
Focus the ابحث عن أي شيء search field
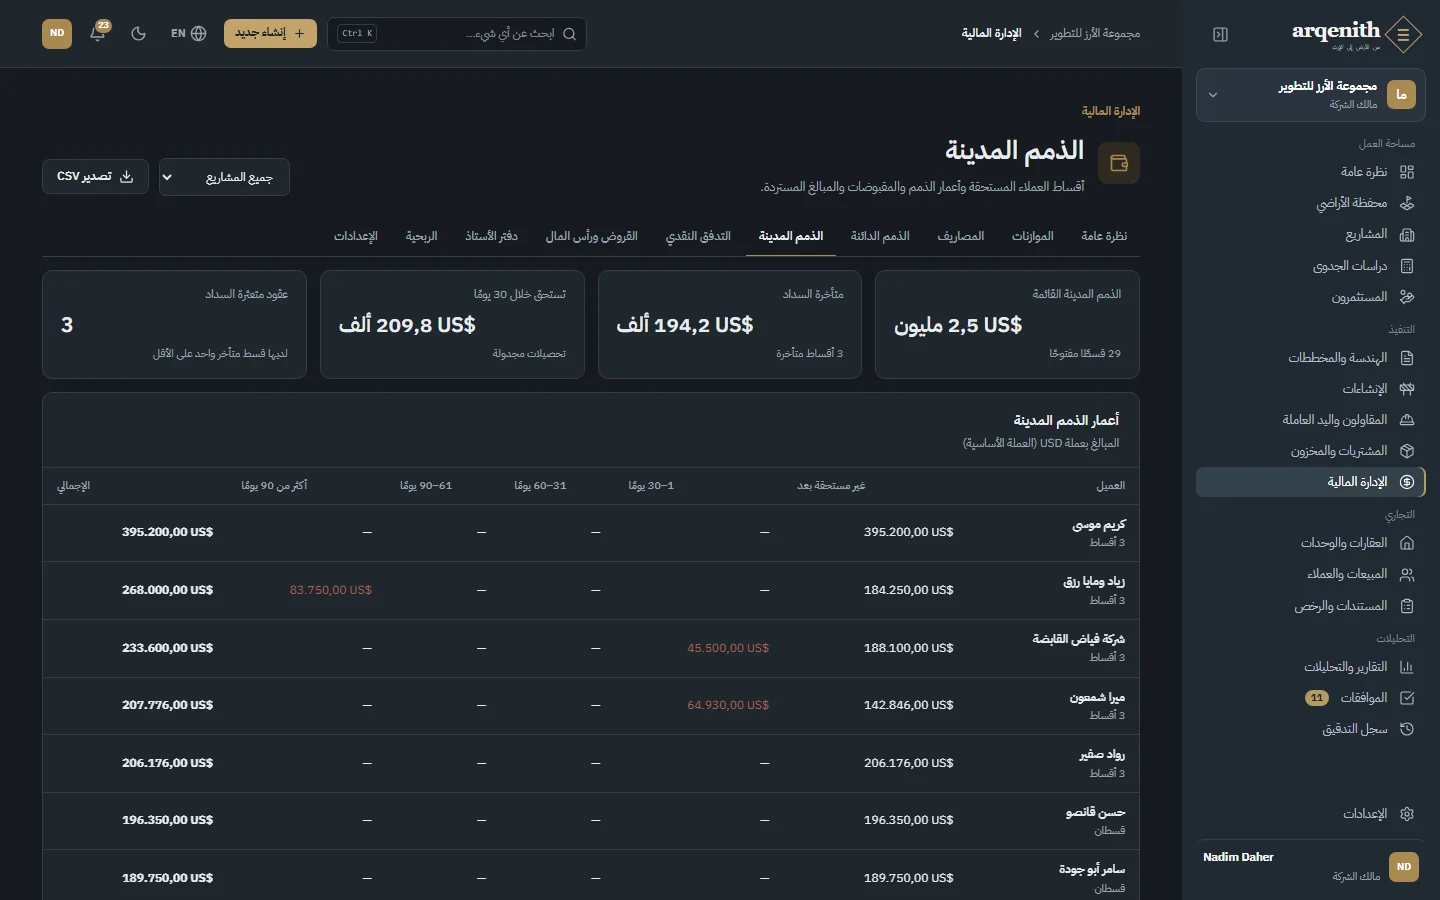click(457, 34)
